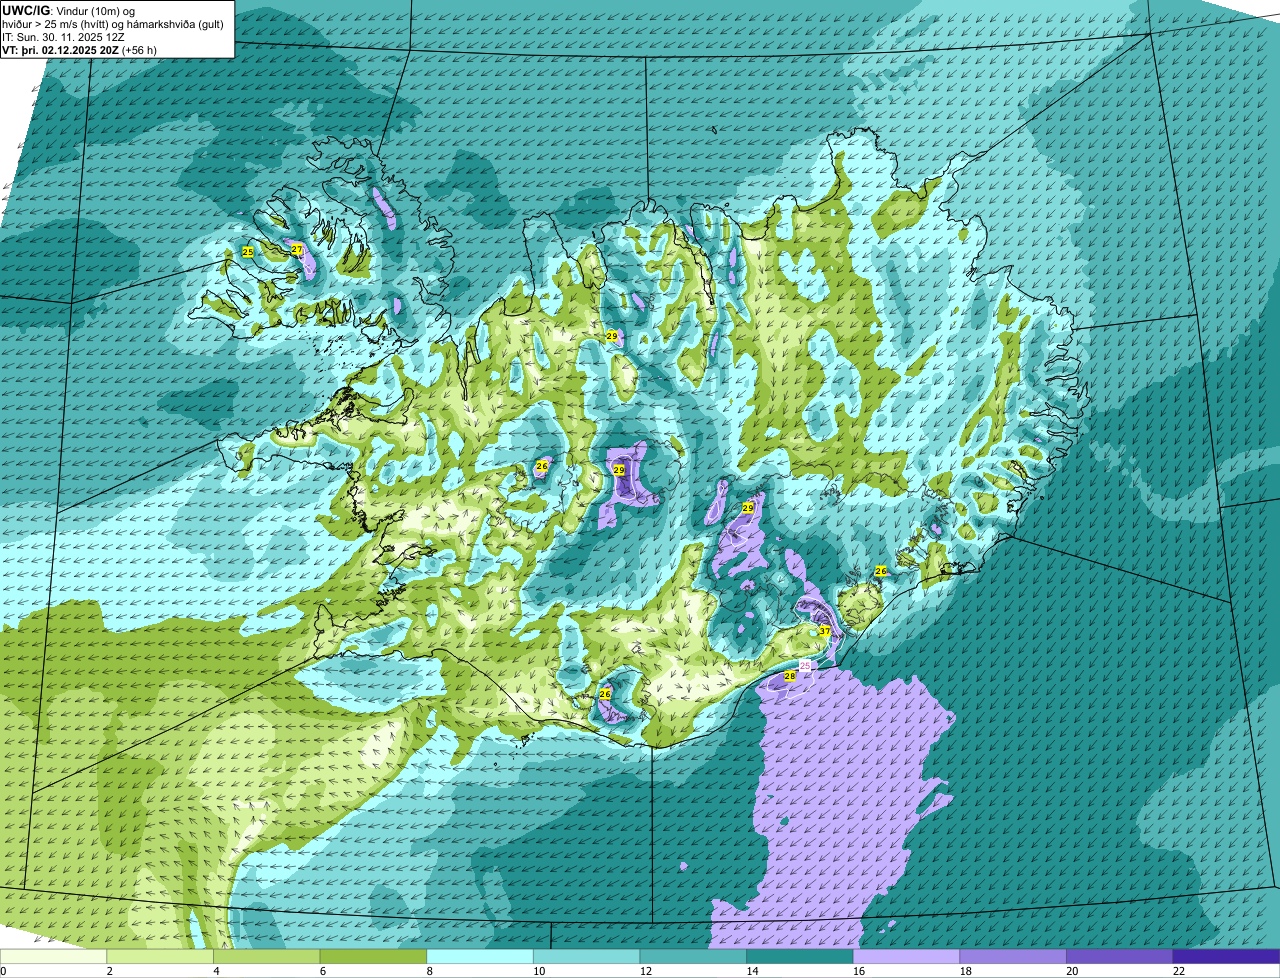Viewport: 1280px width, 978px height.
Task: Click the legend tick label '0'
Action: [x=3, y=971]
